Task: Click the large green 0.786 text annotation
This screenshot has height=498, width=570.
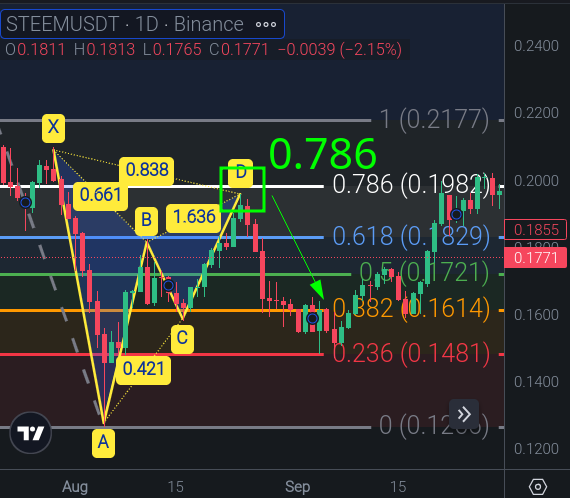Action: (x=323, y=154)
